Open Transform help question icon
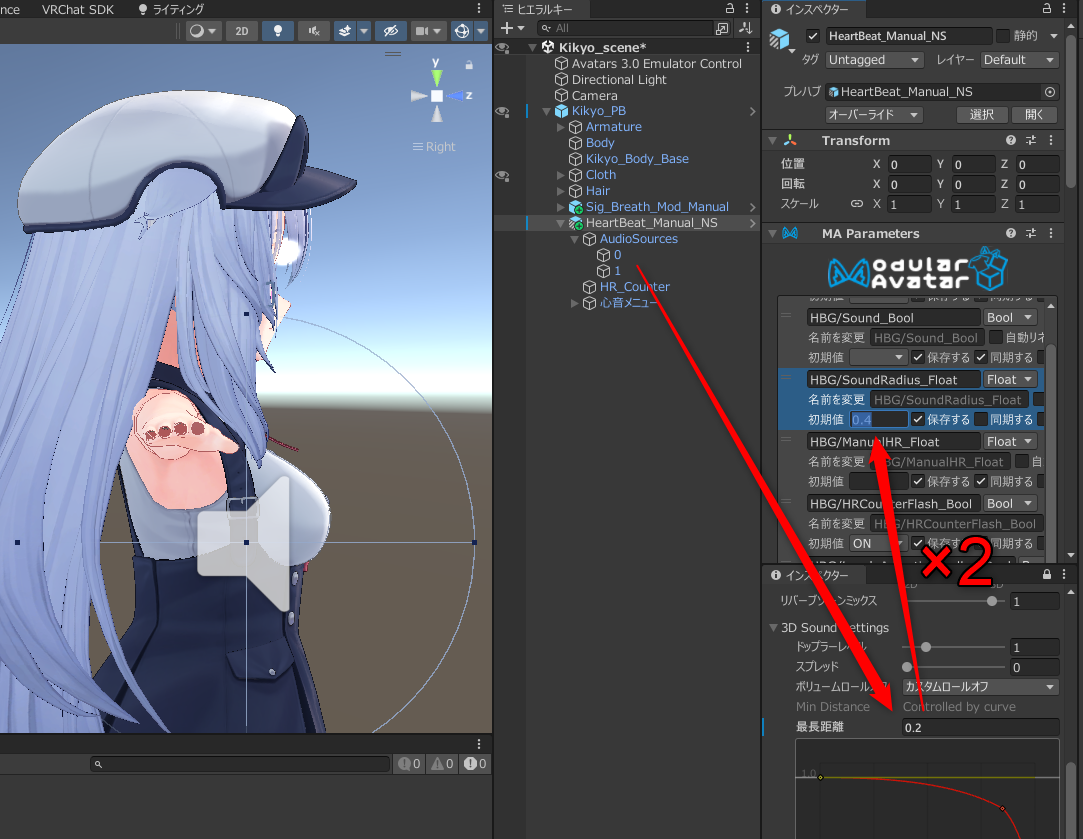This screenshot has width=1083, height=839. (x=1011, y=140)
